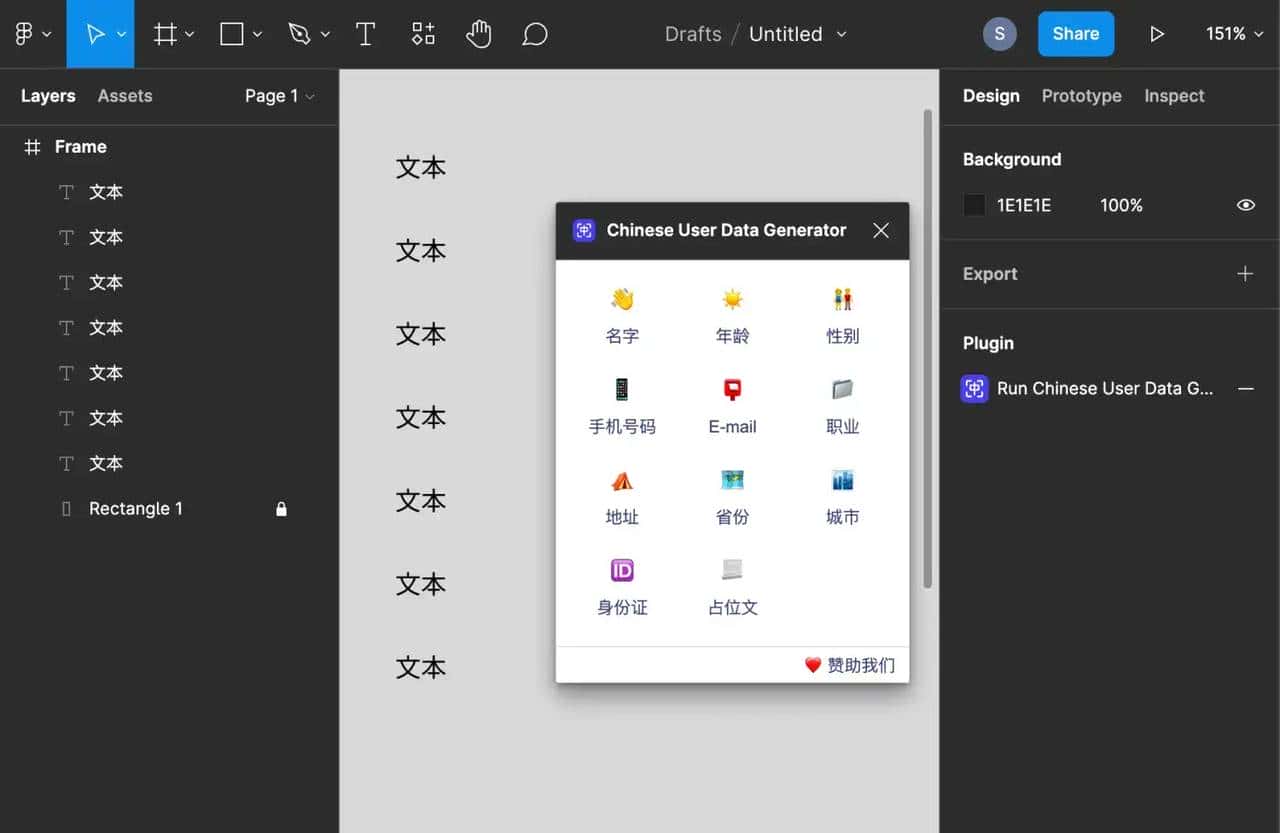1280x833 pixels.
Task: Select the Move tool
Action: (x=95, y=33)
